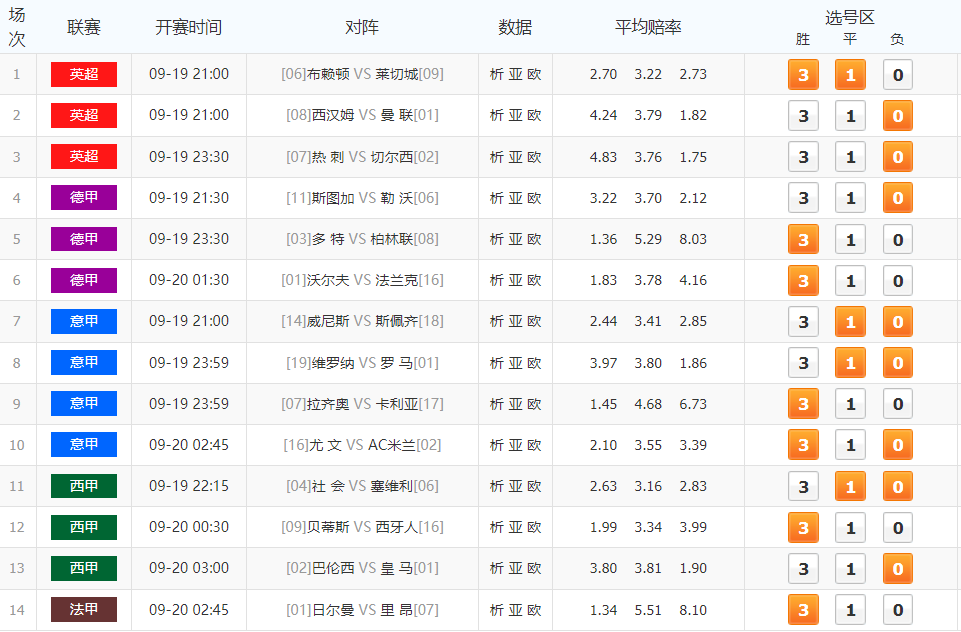Click matchup text 热刺 VS 切尔西
Image resolution: width=961 pixels, height=632 pixels.
[362, 157]
